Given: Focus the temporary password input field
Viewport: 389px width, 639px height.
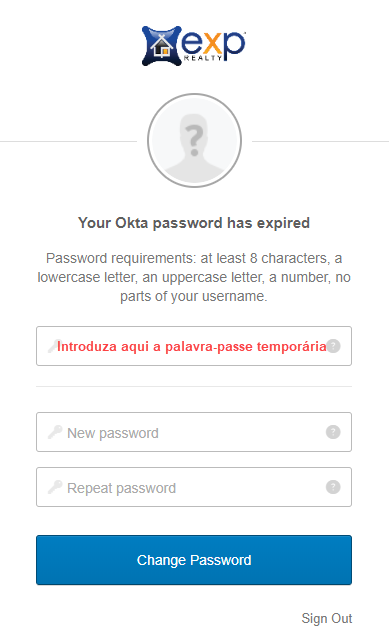Looking at the screenshot, I should coord(194,346).
